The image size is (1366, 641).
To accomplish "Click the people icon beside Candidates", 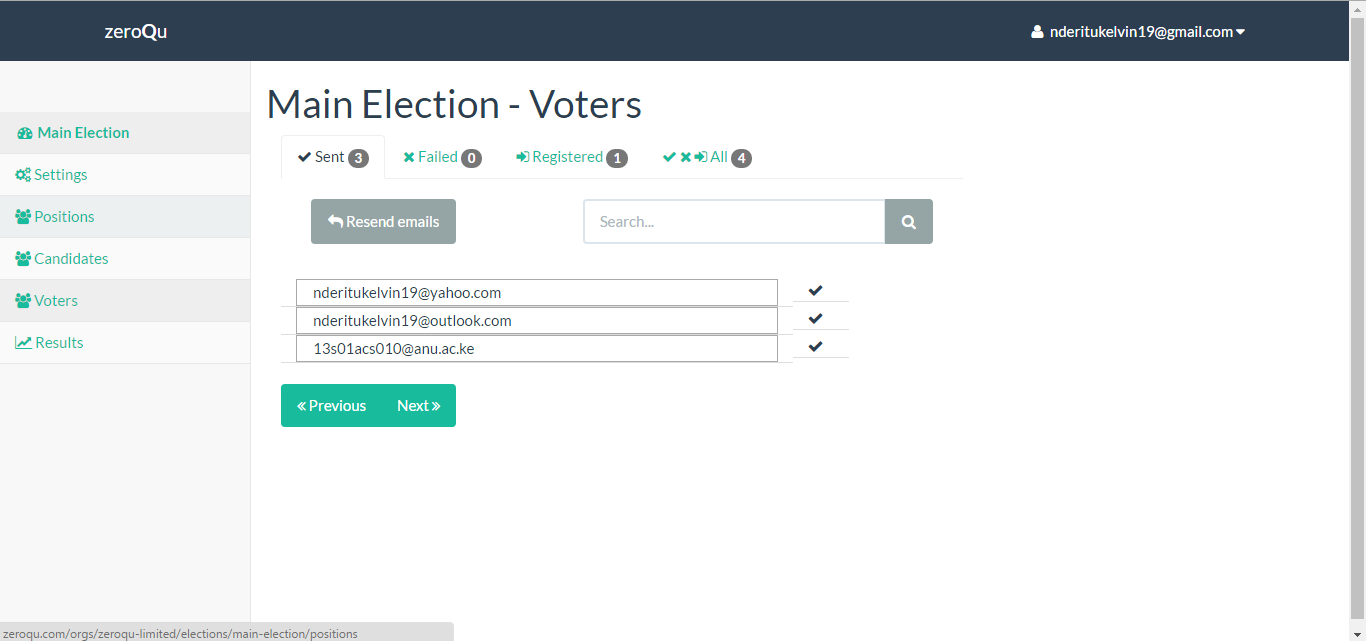I will (23, 259).
